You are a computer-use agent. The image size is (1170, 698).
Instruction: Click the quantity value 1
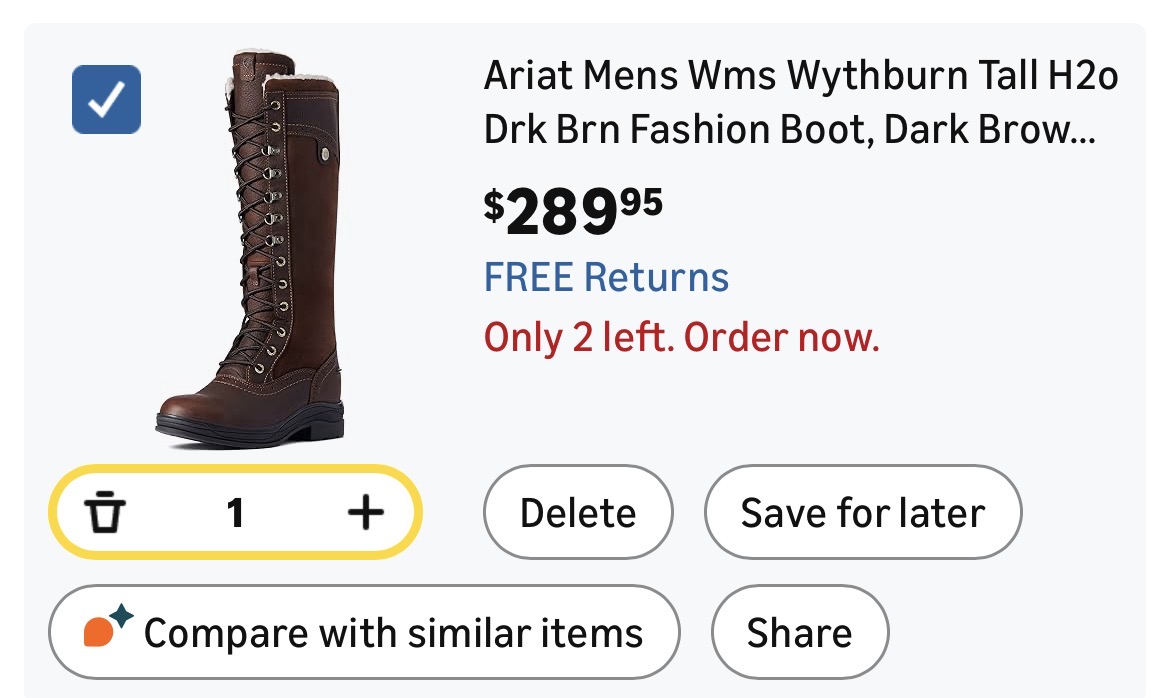click(x=235, y=514)
